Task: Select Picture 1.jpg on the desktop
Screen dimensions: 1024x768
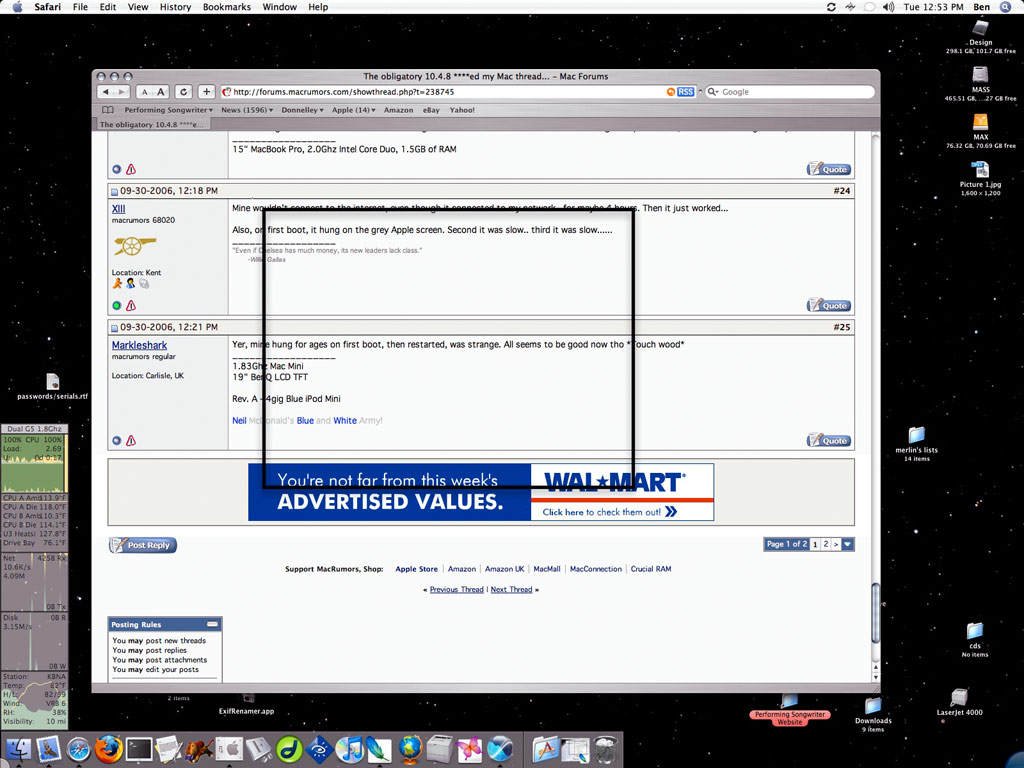Action: (x=980, y=170)
